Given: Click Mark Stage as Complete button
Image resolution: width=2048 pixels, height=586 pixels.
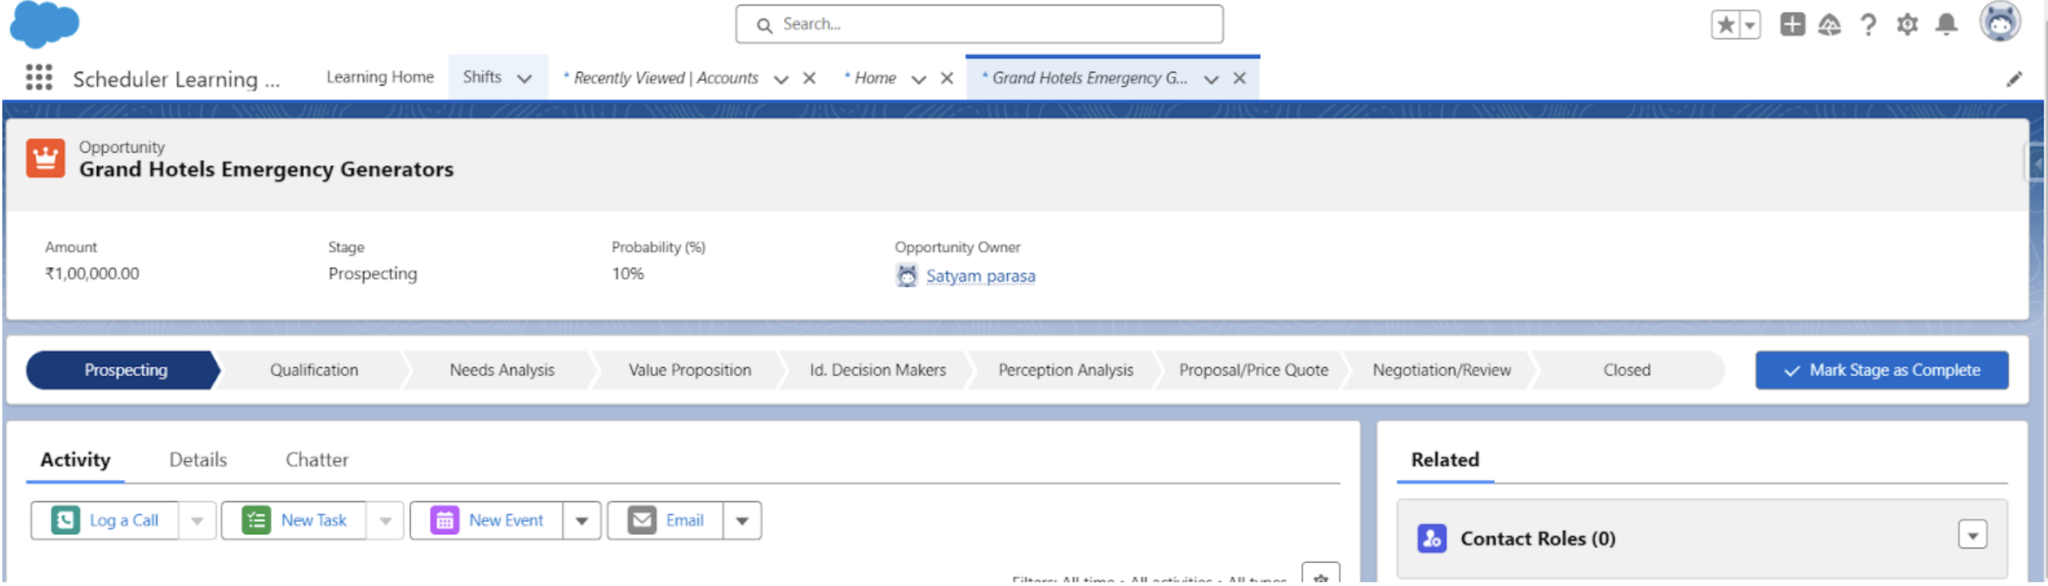Looking at the screenshot, I should pyautogui.click(x=1881, y=370).
